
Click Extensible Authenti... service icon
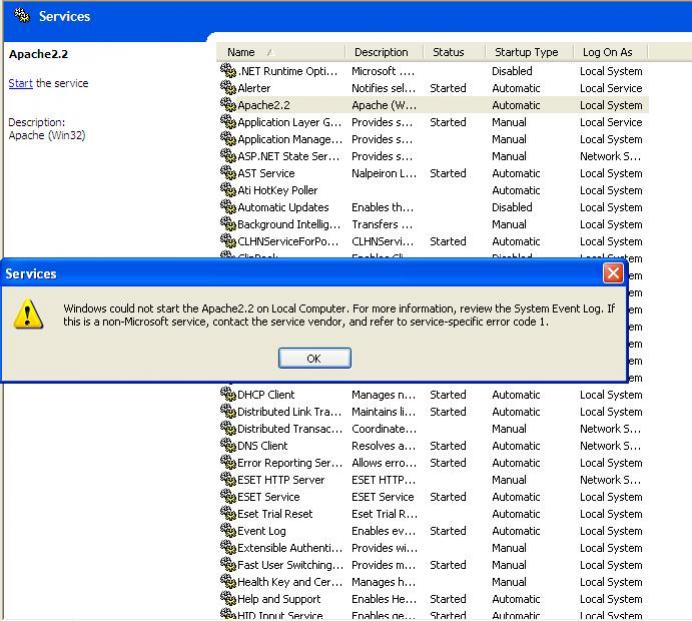pos(228,547)
